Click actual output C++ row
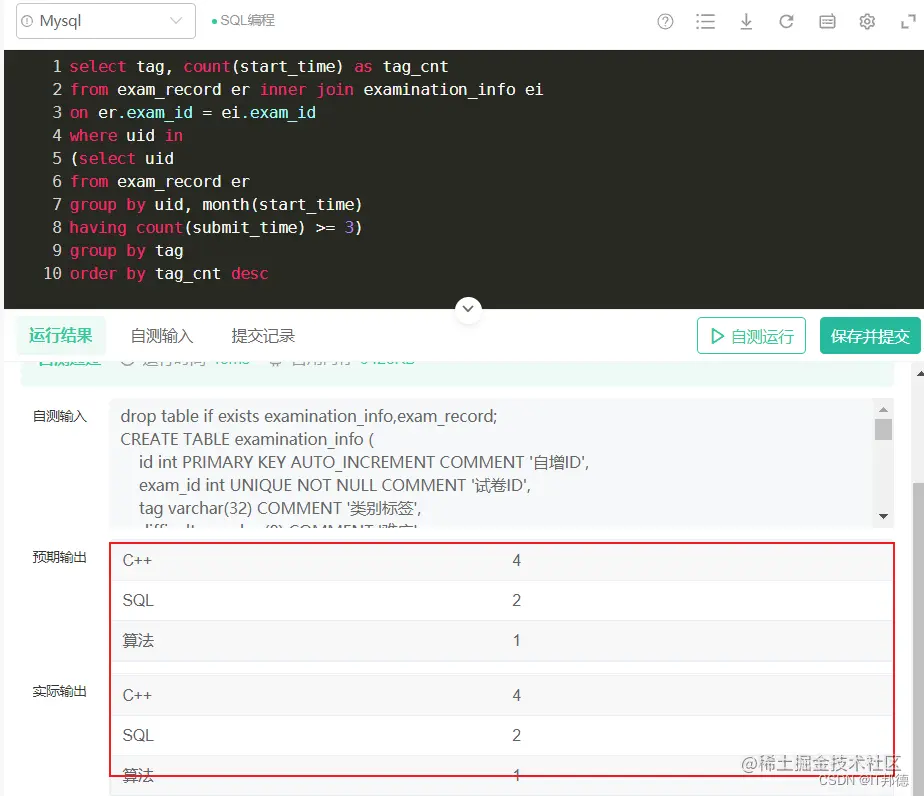This screenshot has height=796, width=924. click(502, 695)
